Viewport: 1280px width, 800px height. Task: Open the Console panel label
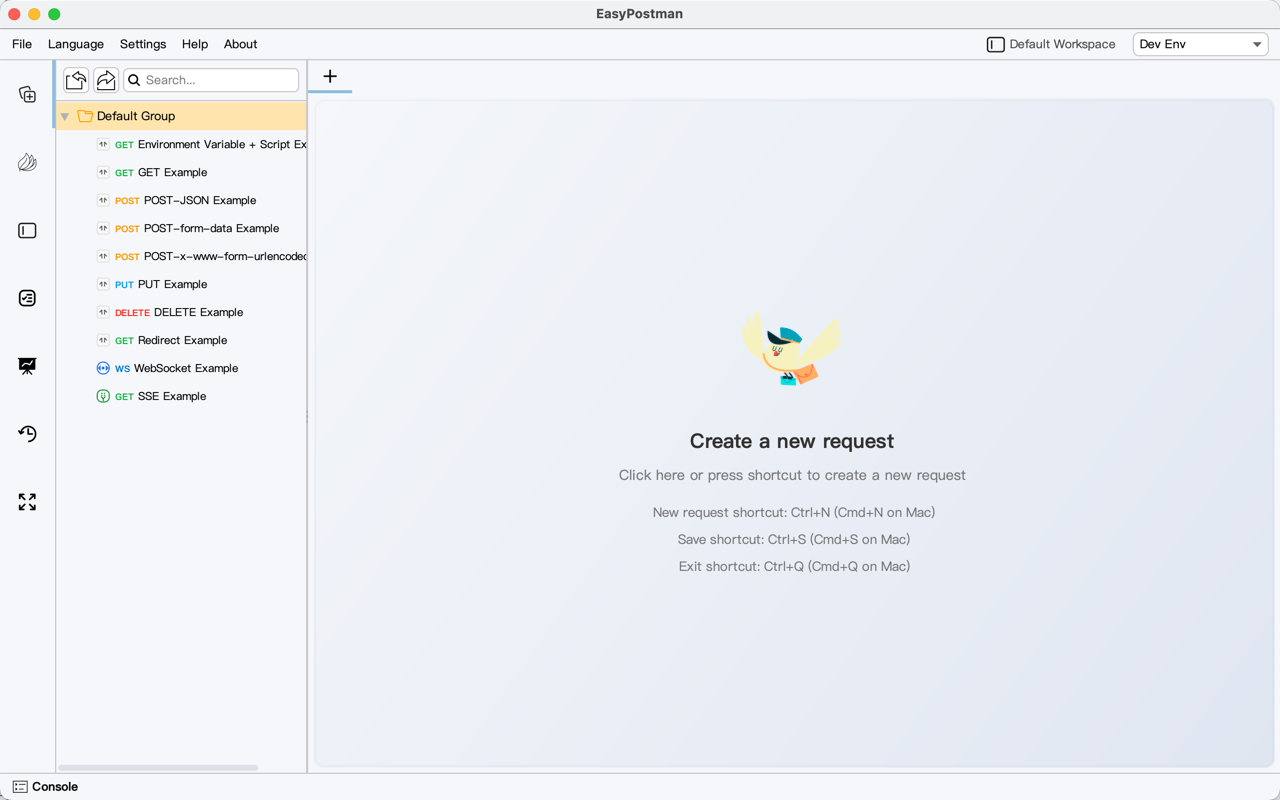pyautogui.click(x=55, y=787)
